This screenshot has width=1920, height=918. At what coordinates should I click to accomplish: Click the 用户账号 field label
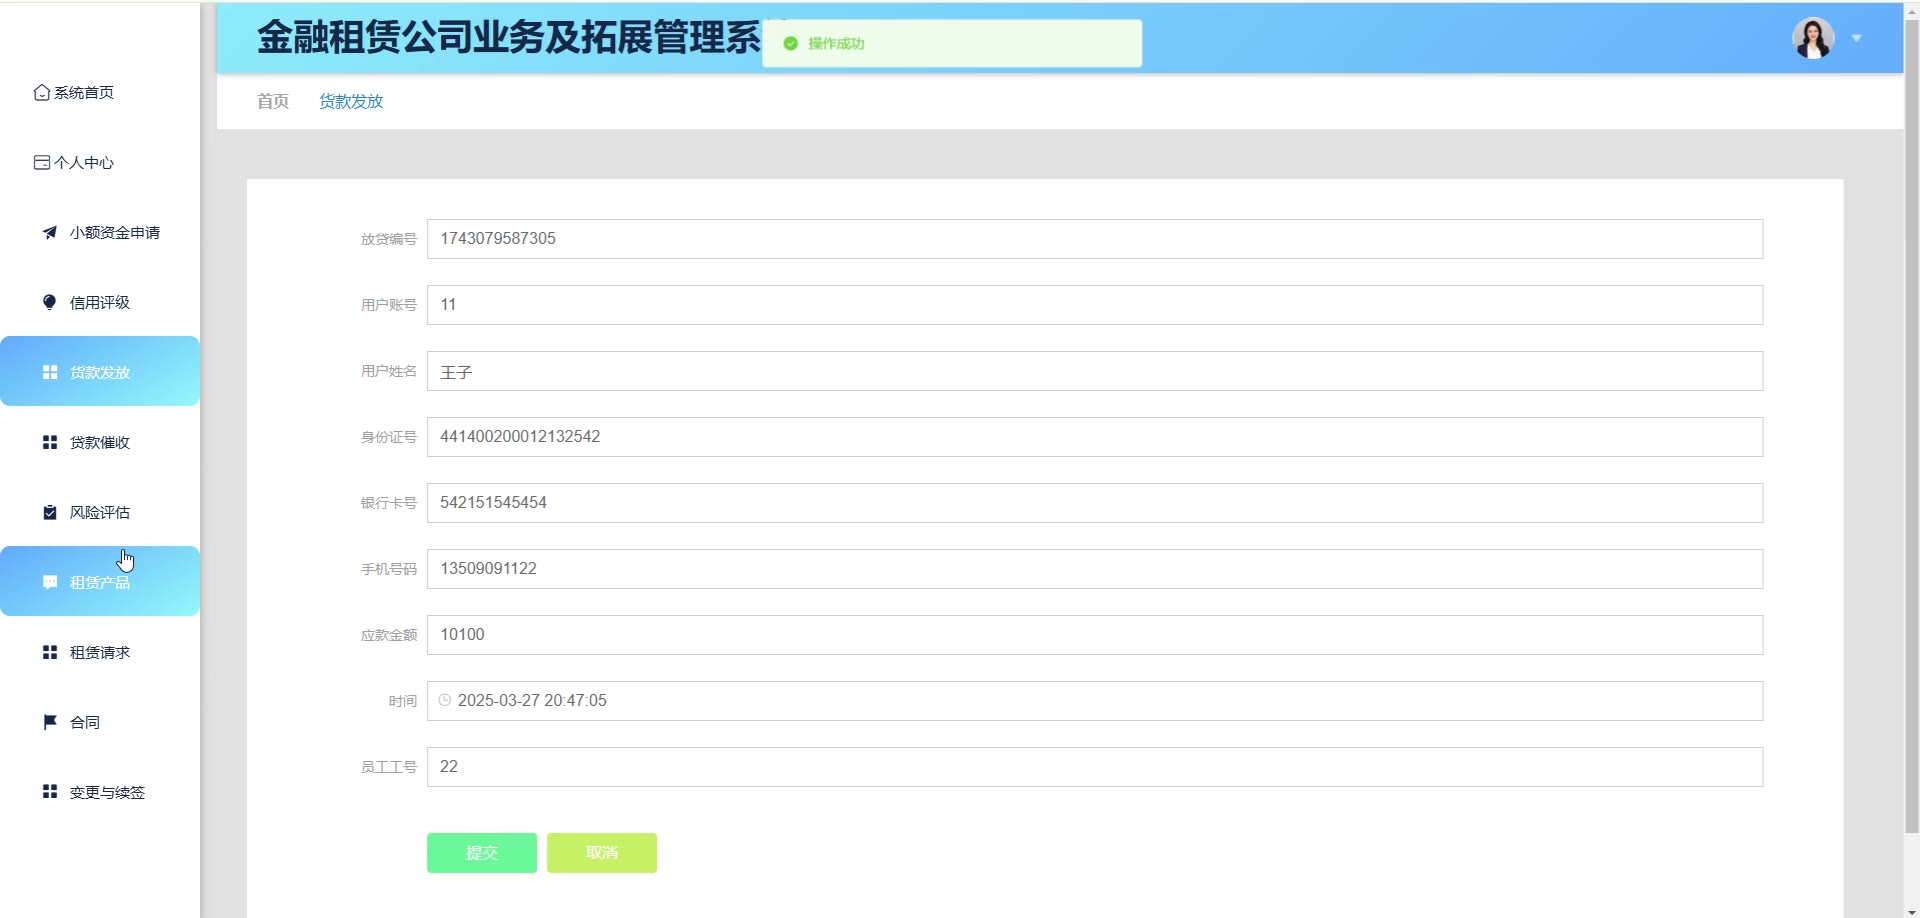coord(389,305)
